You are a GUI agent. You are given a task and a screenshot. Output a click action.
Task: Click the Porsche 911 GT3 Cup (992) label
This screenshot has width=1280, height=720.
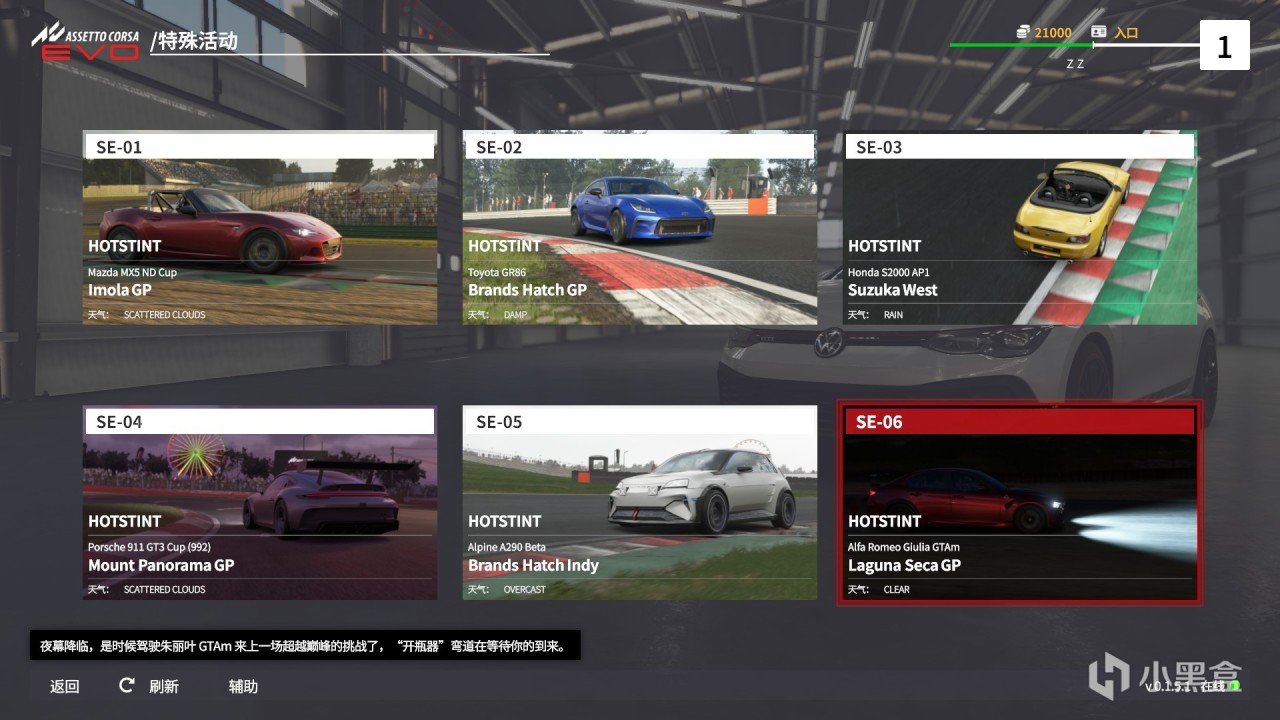[x=149, y=547]
